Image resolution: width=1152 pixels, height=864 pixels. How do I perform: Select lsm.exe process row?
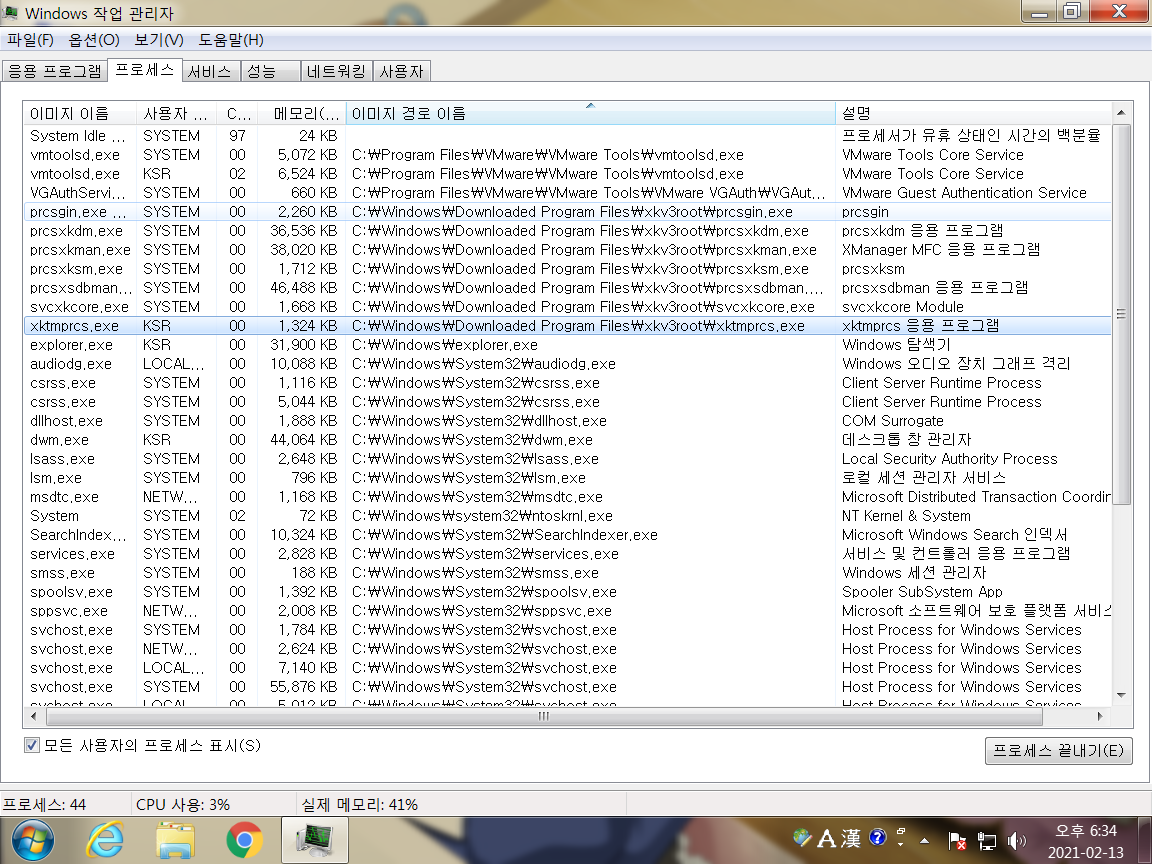[x=567, y=478]
